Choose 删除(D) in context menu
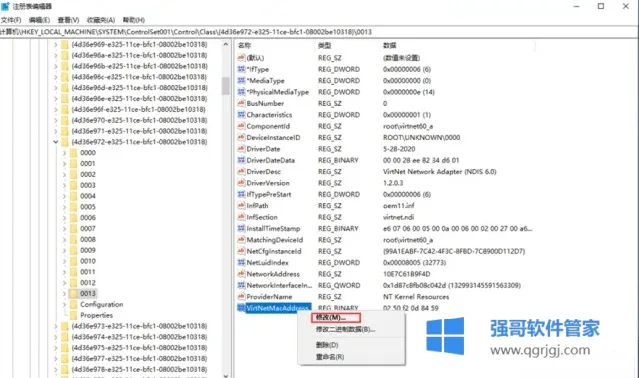This screenshot has height=378, width=639. (327, 345)
